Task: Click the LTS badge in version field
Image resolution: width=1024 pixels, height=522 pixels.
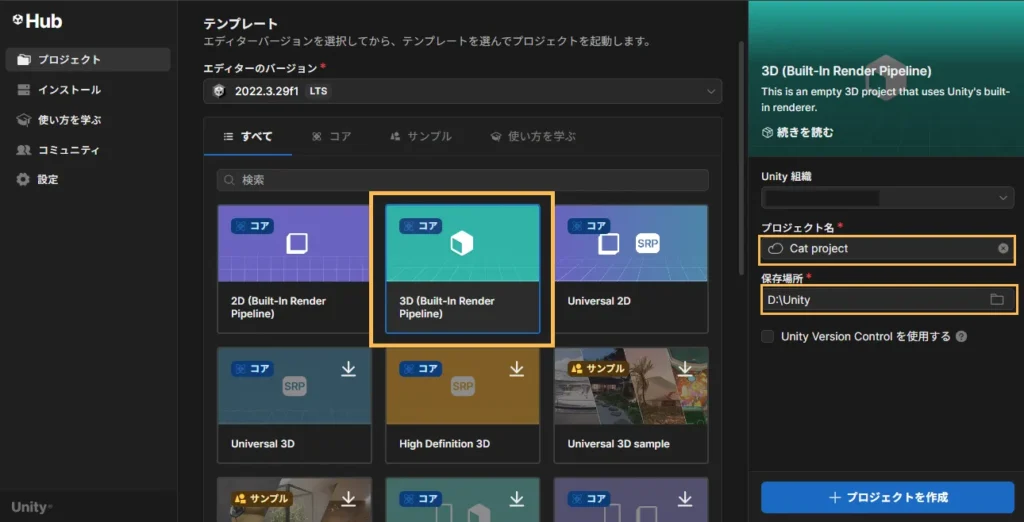Action: pyautogui.click(x=319, y=91)
